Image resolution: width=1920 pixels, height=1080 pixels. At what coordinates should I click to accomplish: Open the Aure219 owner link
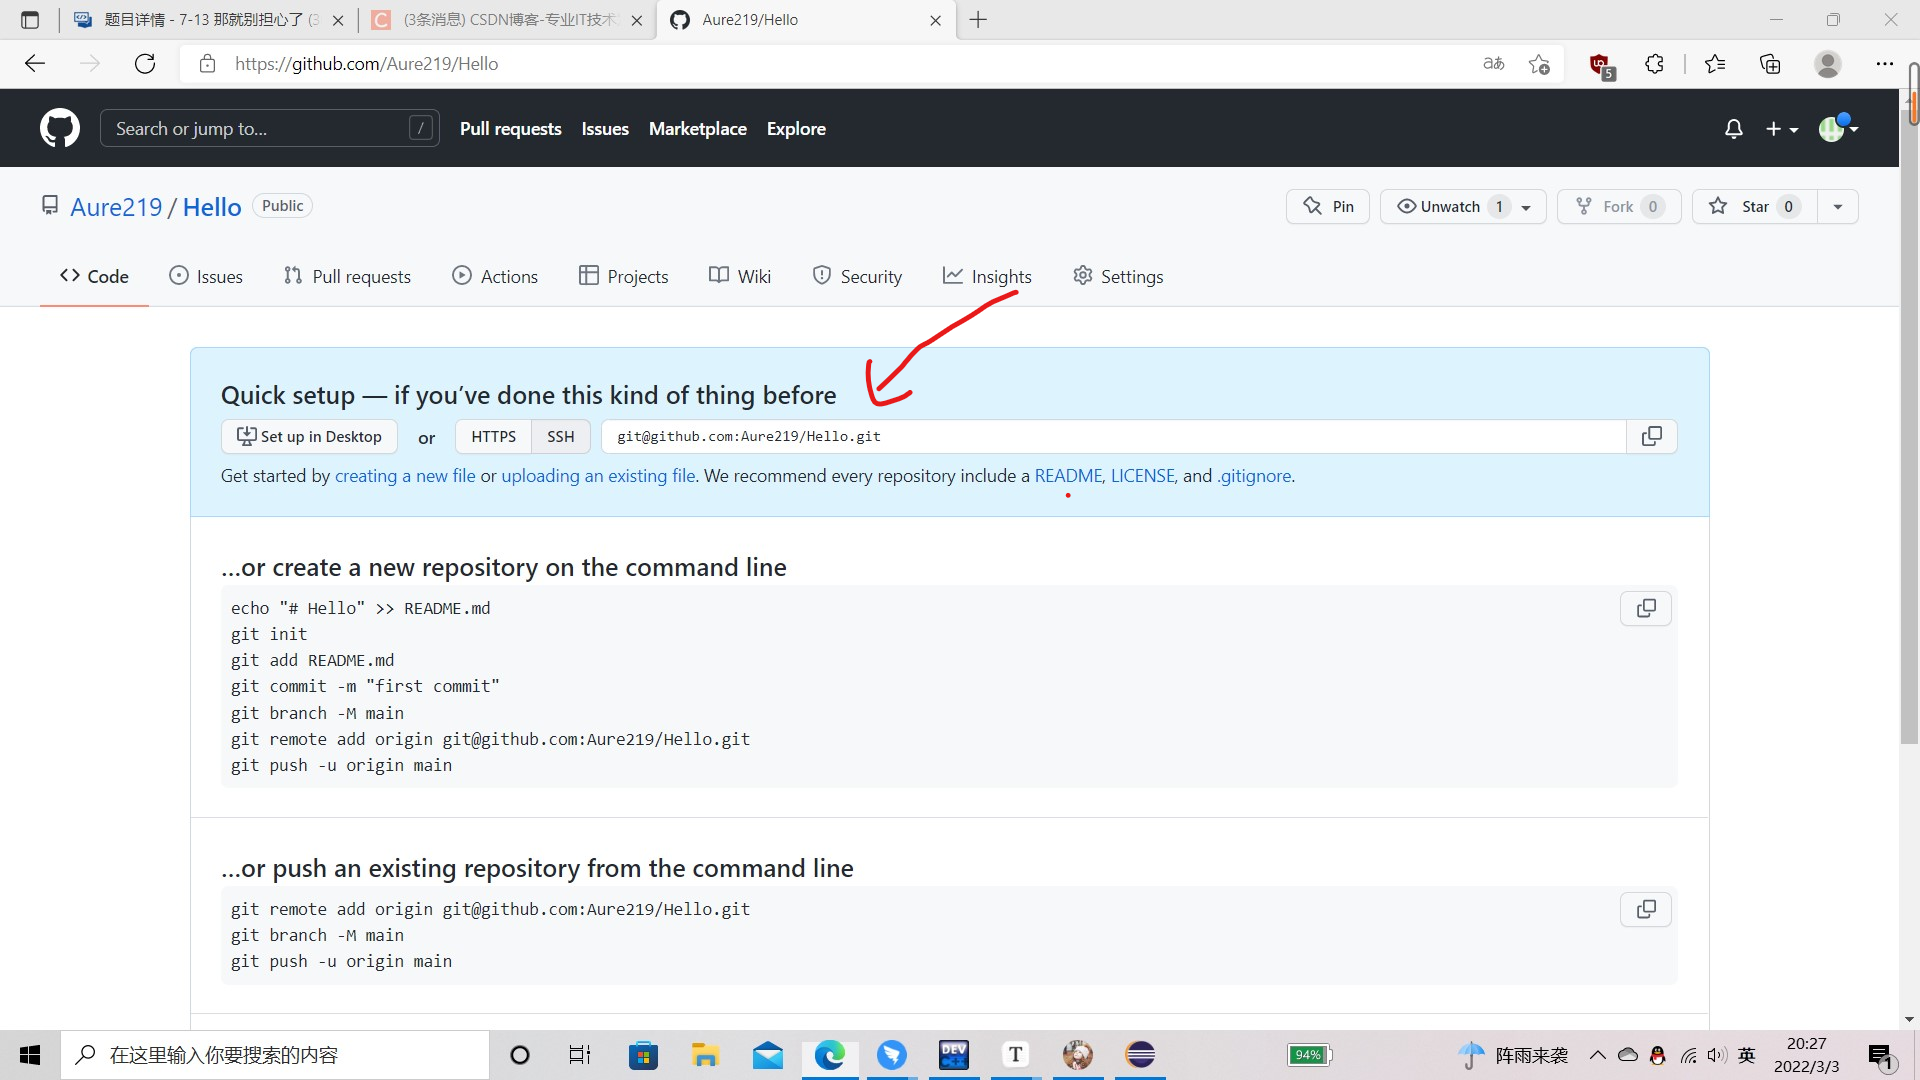click(116, 207)
